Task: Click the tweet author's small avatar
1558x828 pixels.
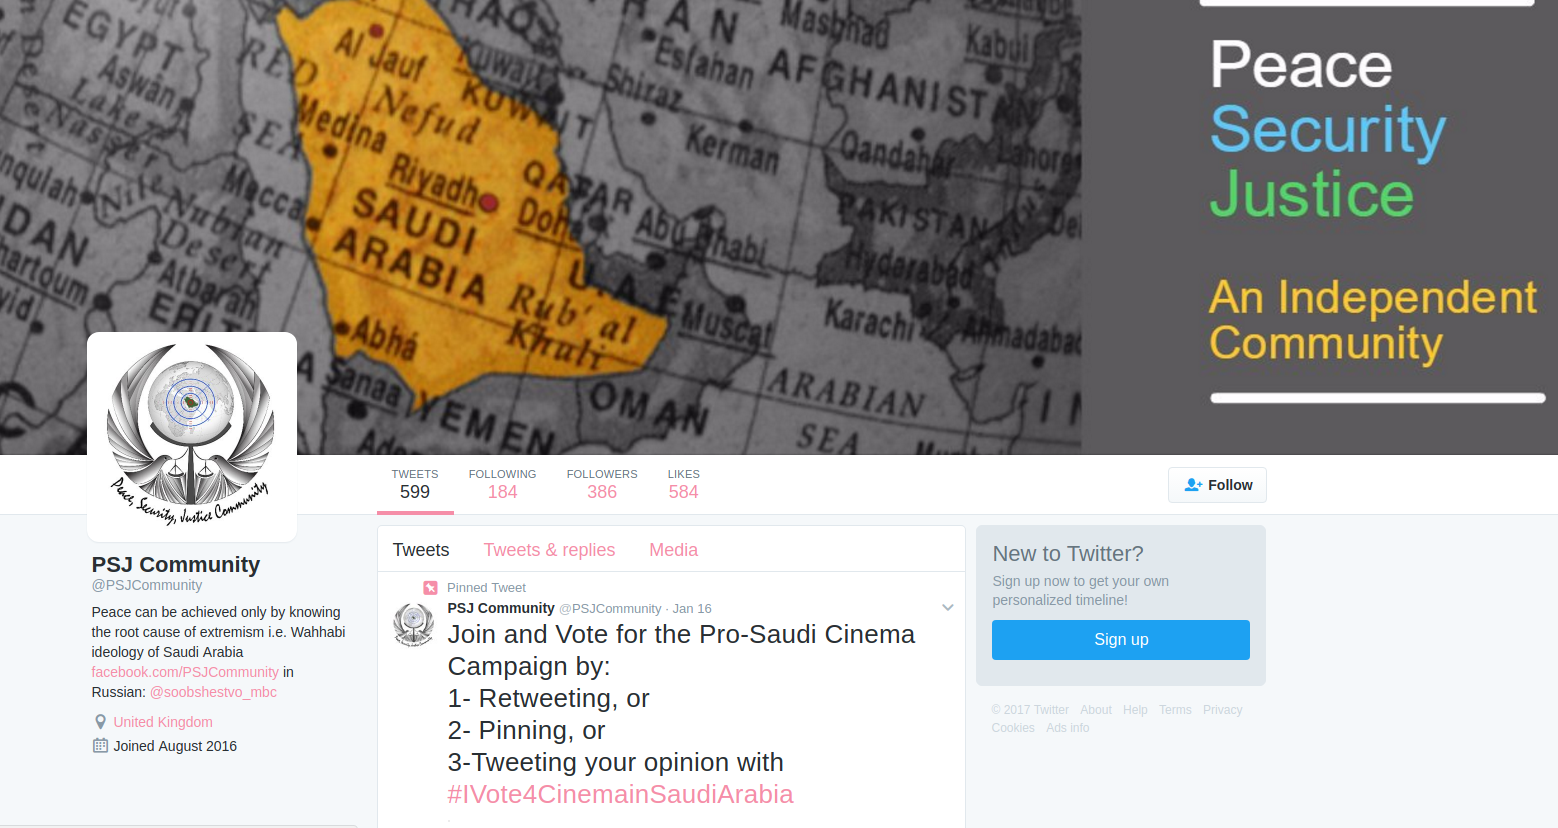Action: [413, 624]
